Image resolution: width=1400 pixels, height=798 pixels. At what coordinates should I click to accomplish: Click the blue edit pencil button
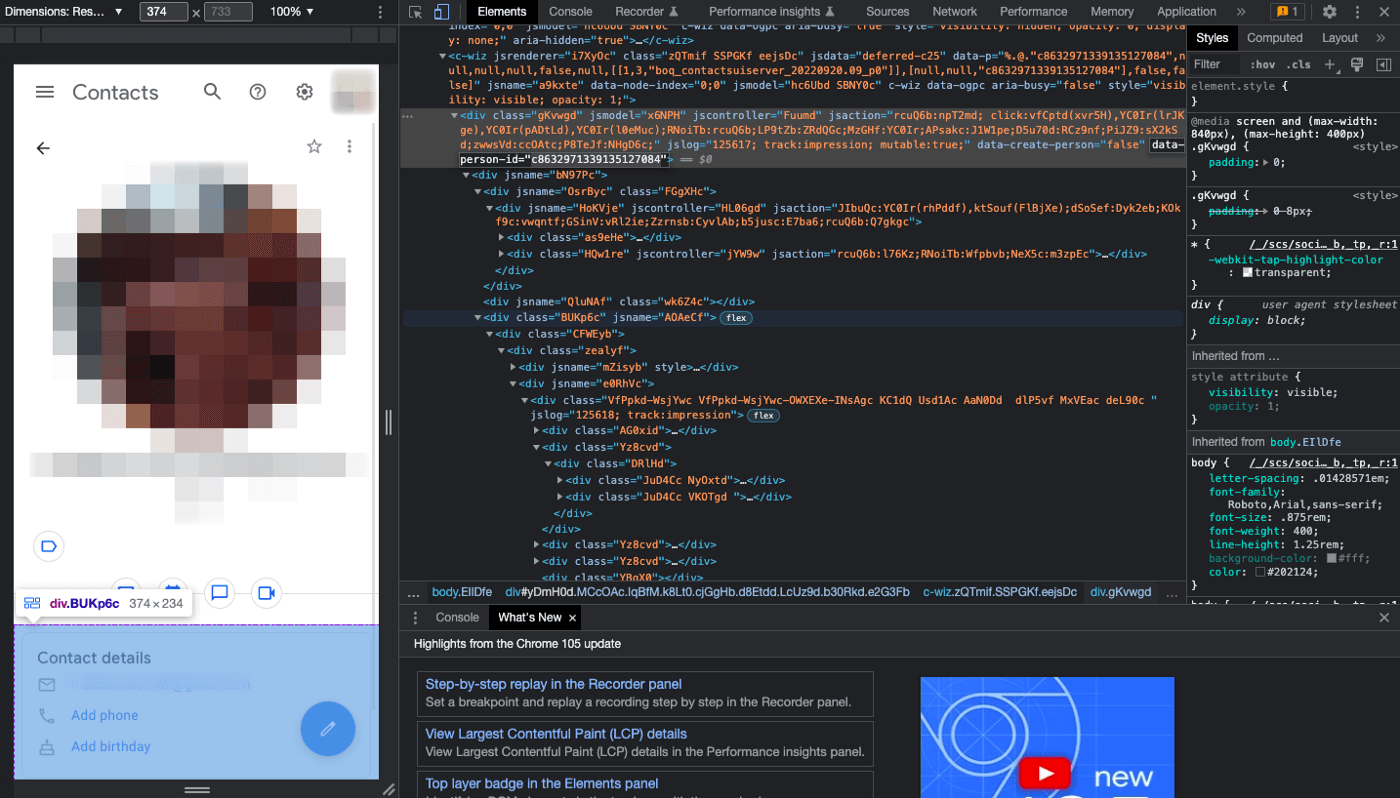(x=328, y=729)
